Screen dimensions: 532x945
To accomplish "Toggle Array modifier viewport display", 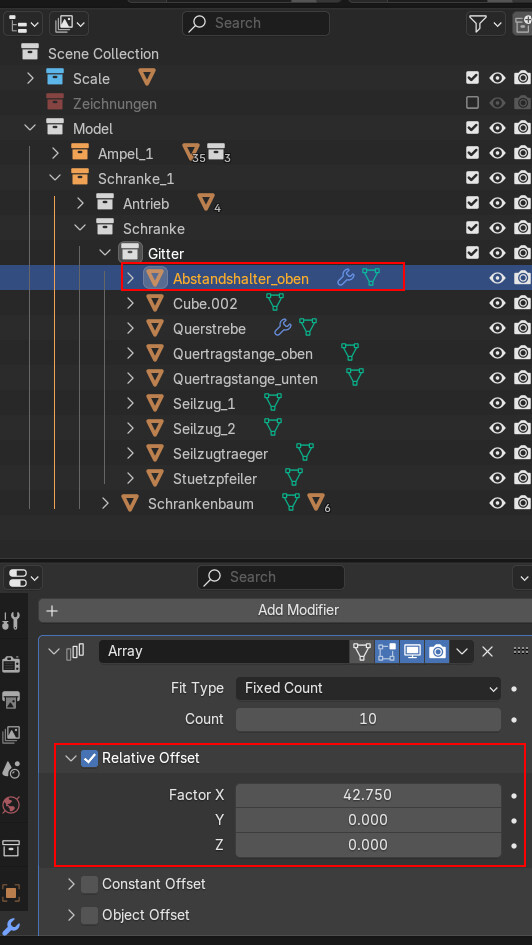I will (412, 651).
